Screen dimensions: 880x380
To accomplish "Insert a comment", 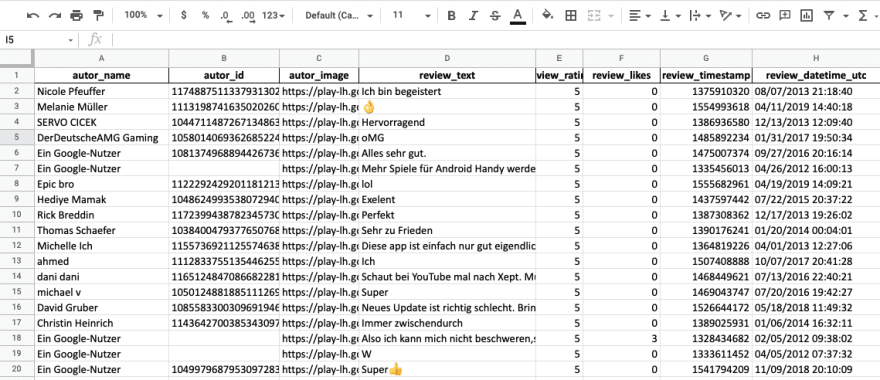I will (785, 16).
